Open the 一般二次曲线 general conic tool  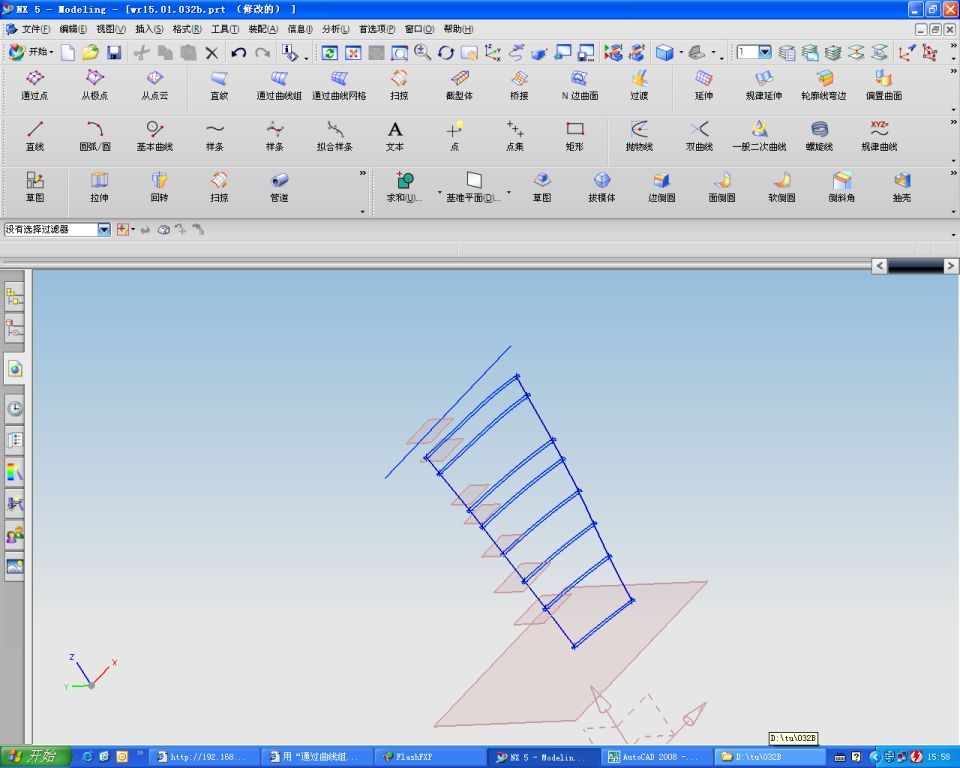tap(759, 137)
